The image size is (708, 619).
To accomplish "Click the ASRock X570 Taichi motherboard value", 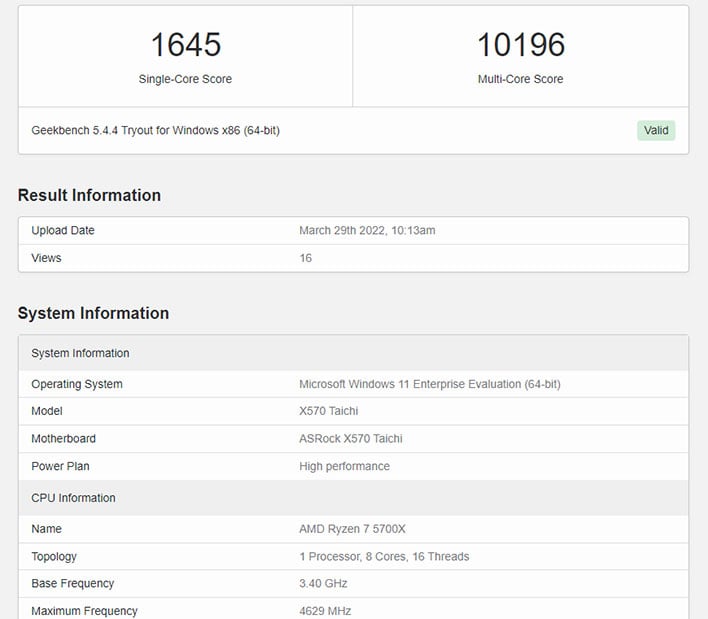I will 351,438.
